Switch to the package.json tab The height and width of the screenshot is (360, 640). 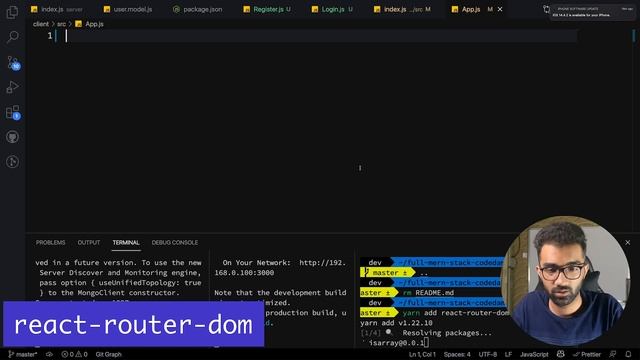pos(198,9)
